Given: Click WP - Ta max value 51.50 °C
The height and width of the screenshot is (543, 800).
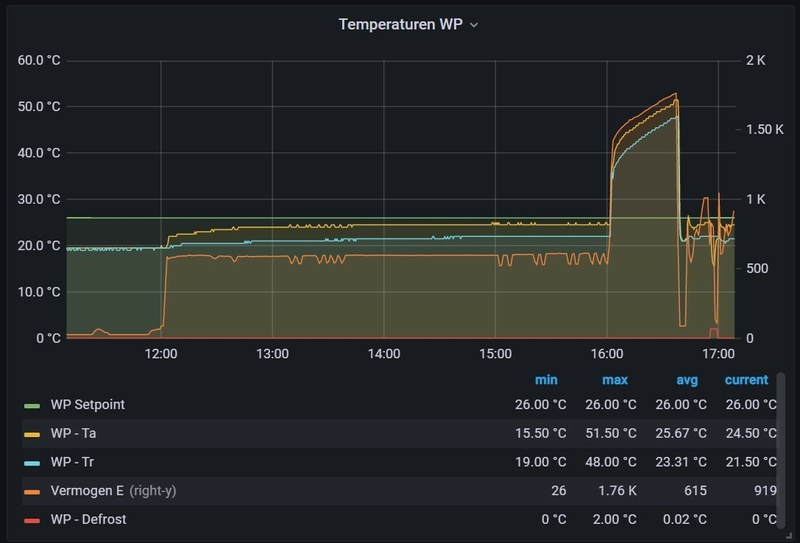Looking at the screenshot, I should 611,433.
